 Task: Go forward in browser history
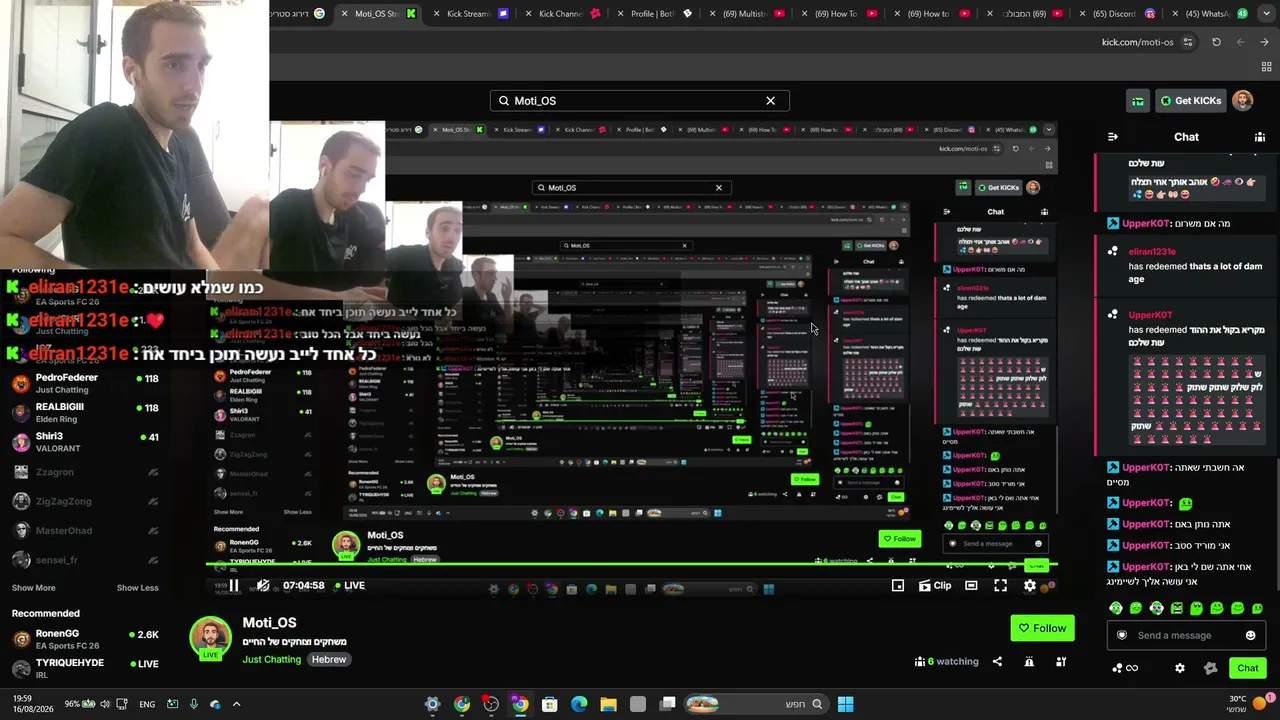1264,42
